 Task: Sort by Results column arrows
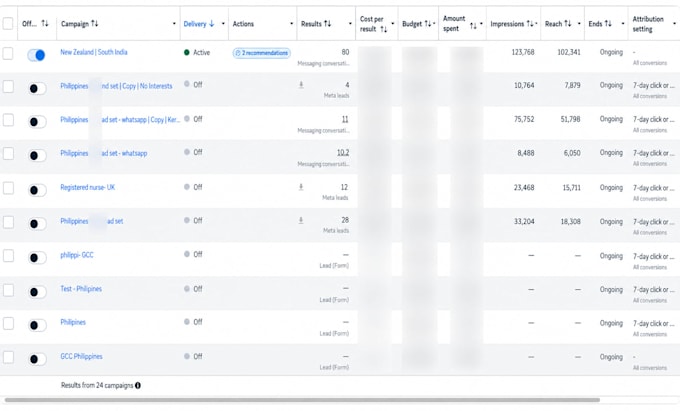[x=327, y=23]
